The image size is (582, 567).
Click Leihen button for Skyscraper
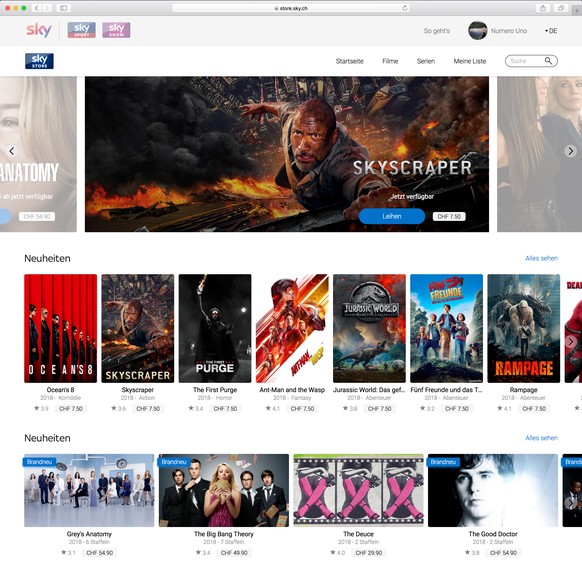(392, 216)
